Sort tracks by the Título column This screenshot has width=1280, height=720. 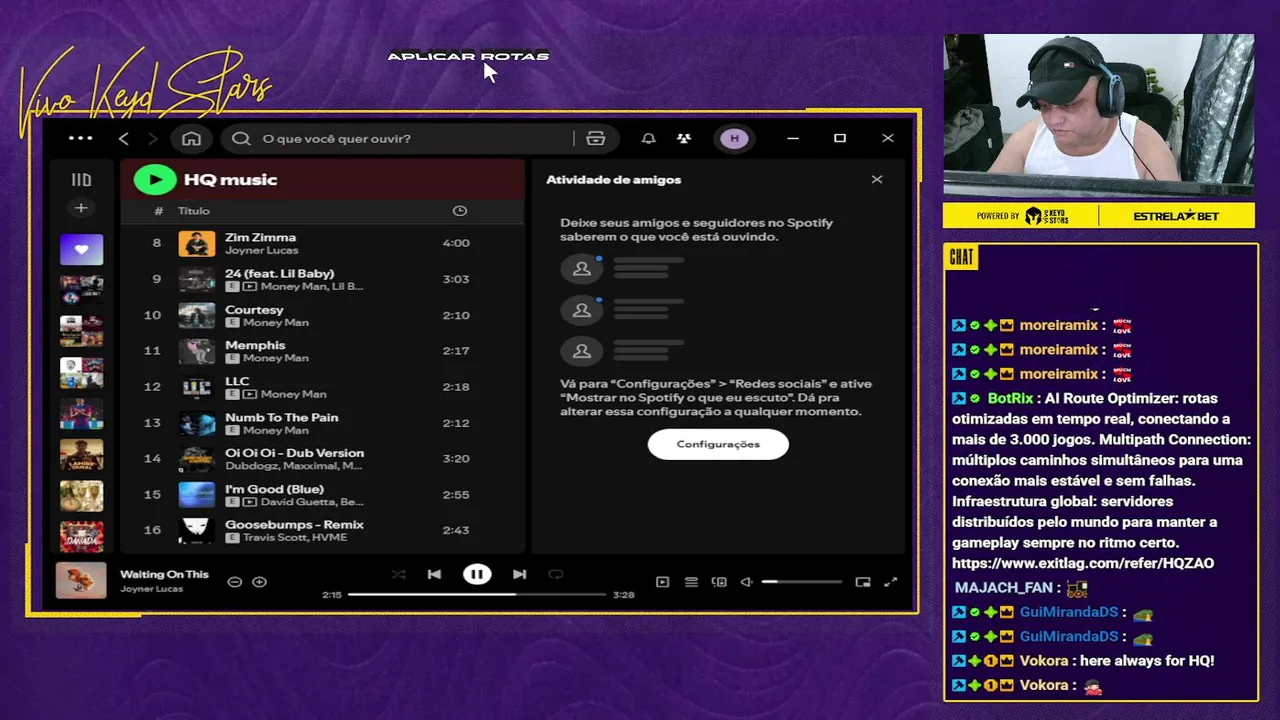pyautogui.click(x=194, y=211)
